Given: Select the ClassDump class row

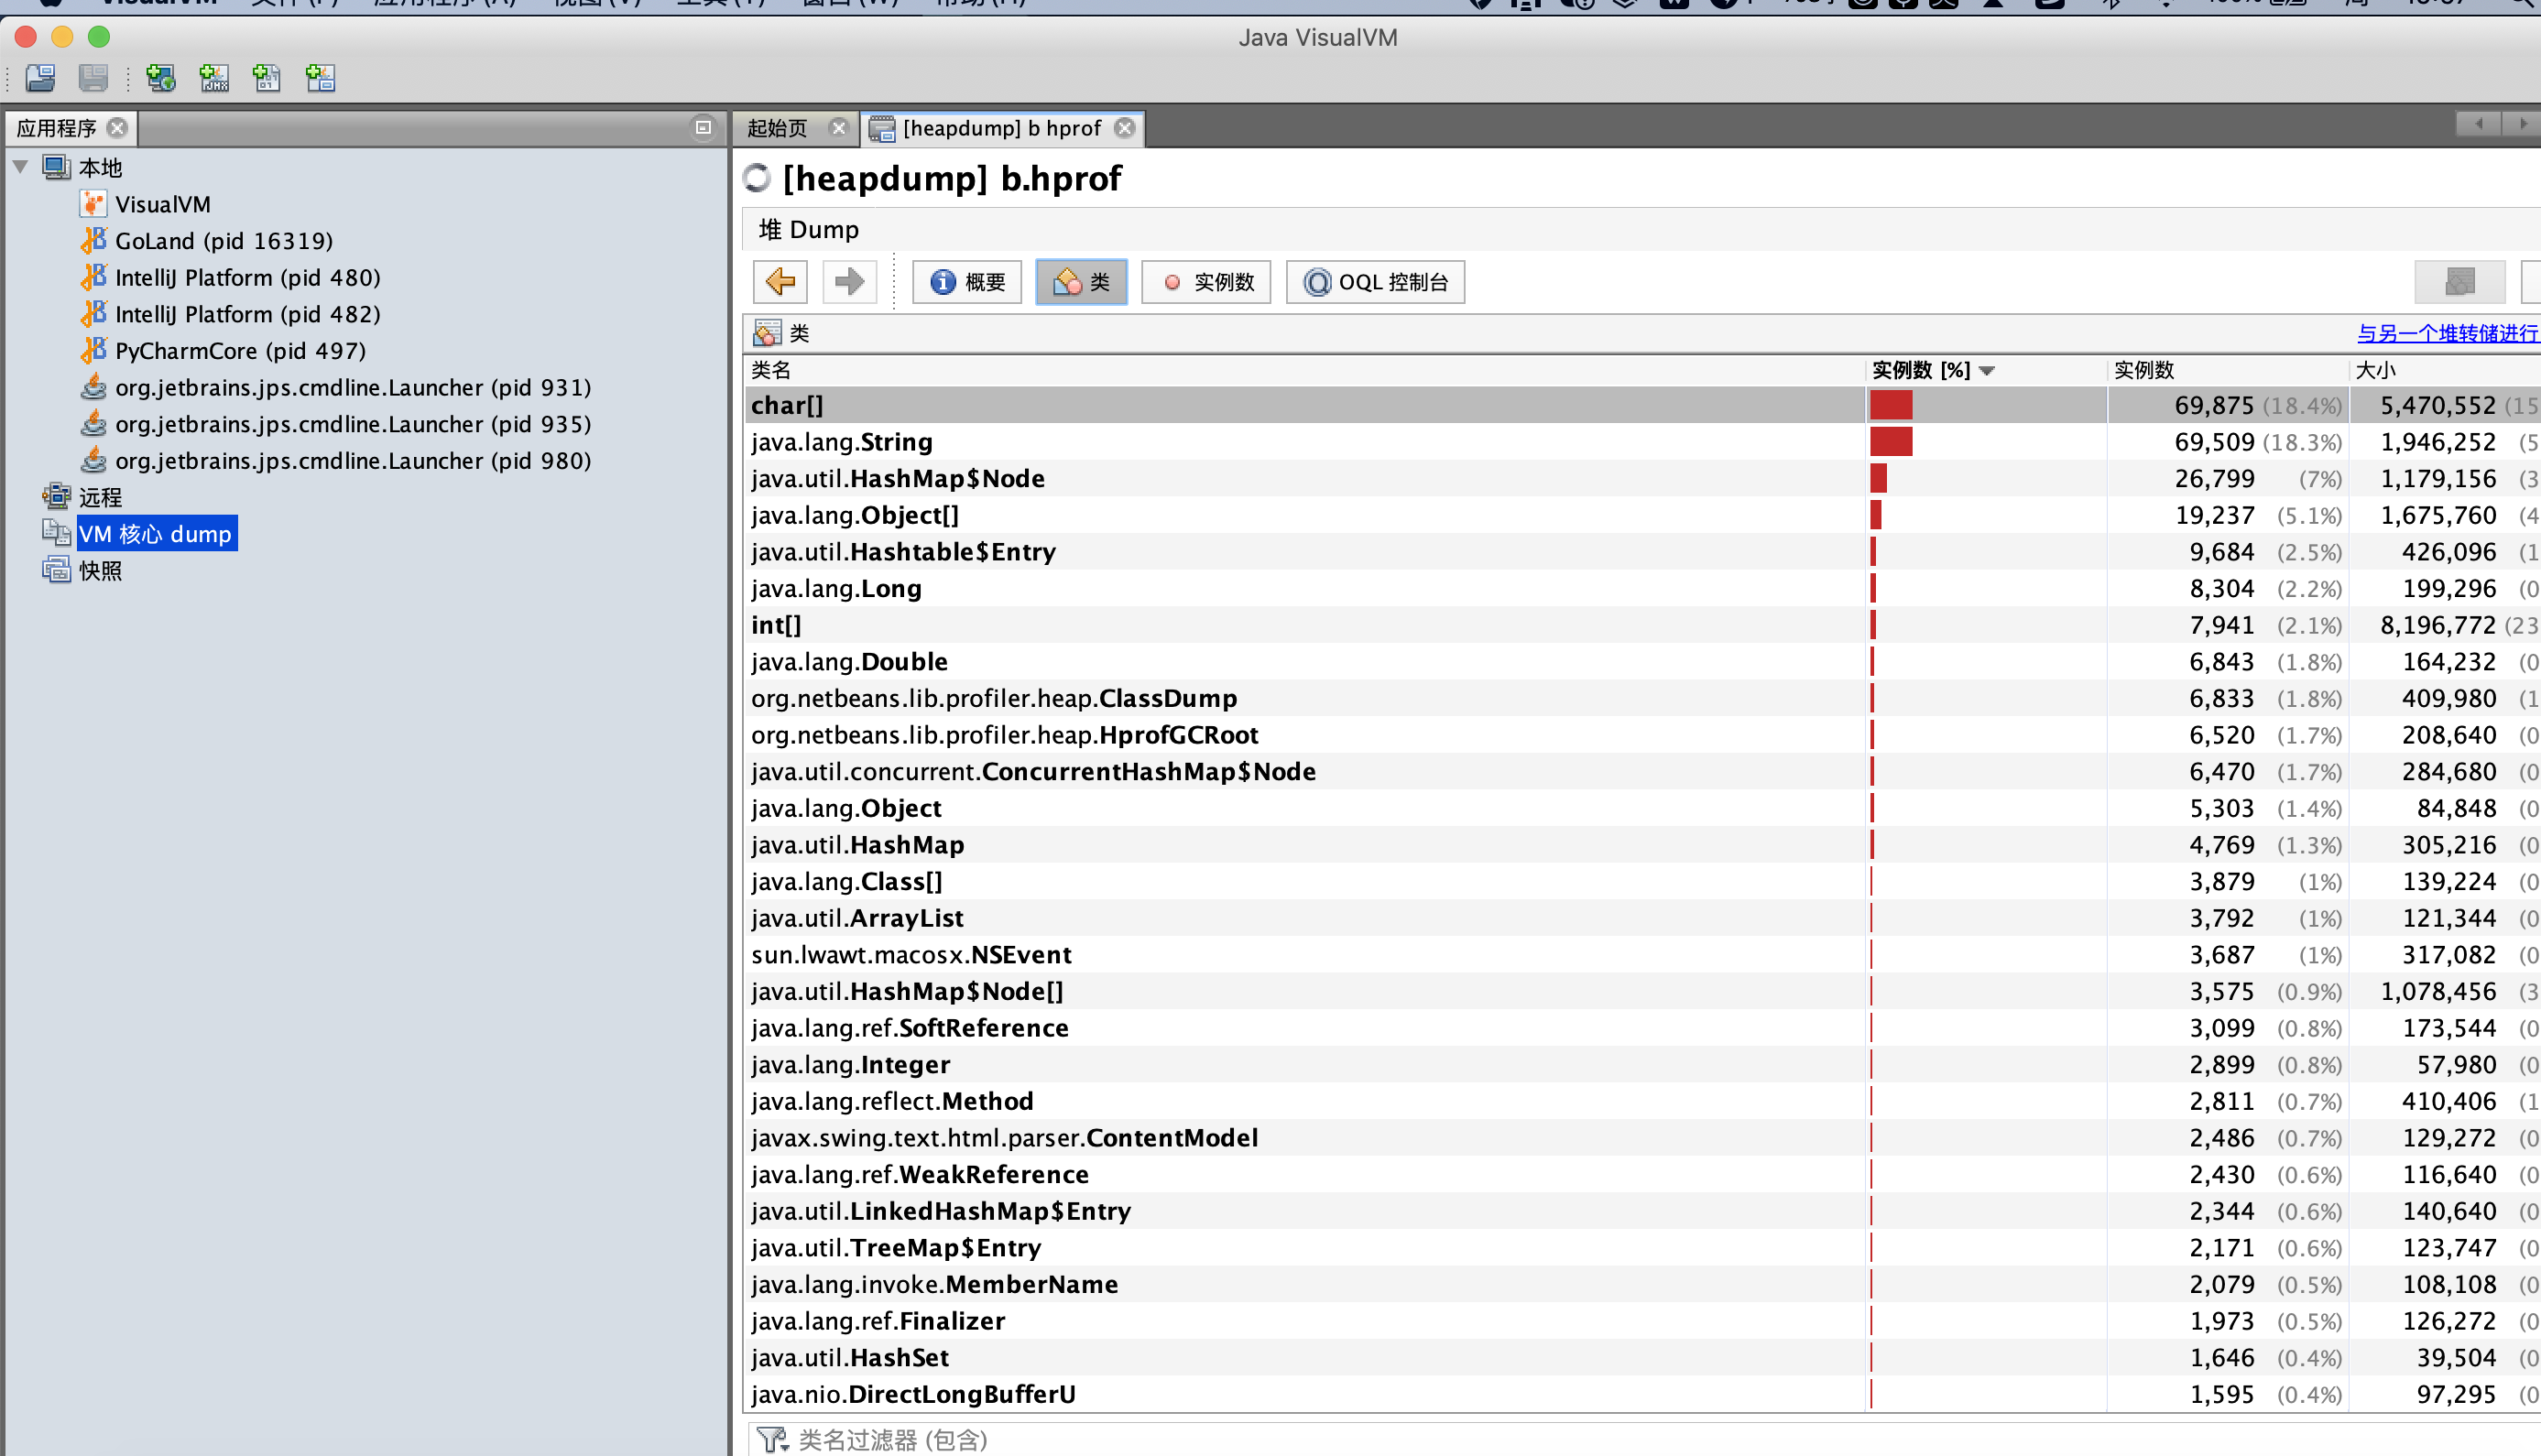Looking at the screenshot, I should coord(1643,698).
